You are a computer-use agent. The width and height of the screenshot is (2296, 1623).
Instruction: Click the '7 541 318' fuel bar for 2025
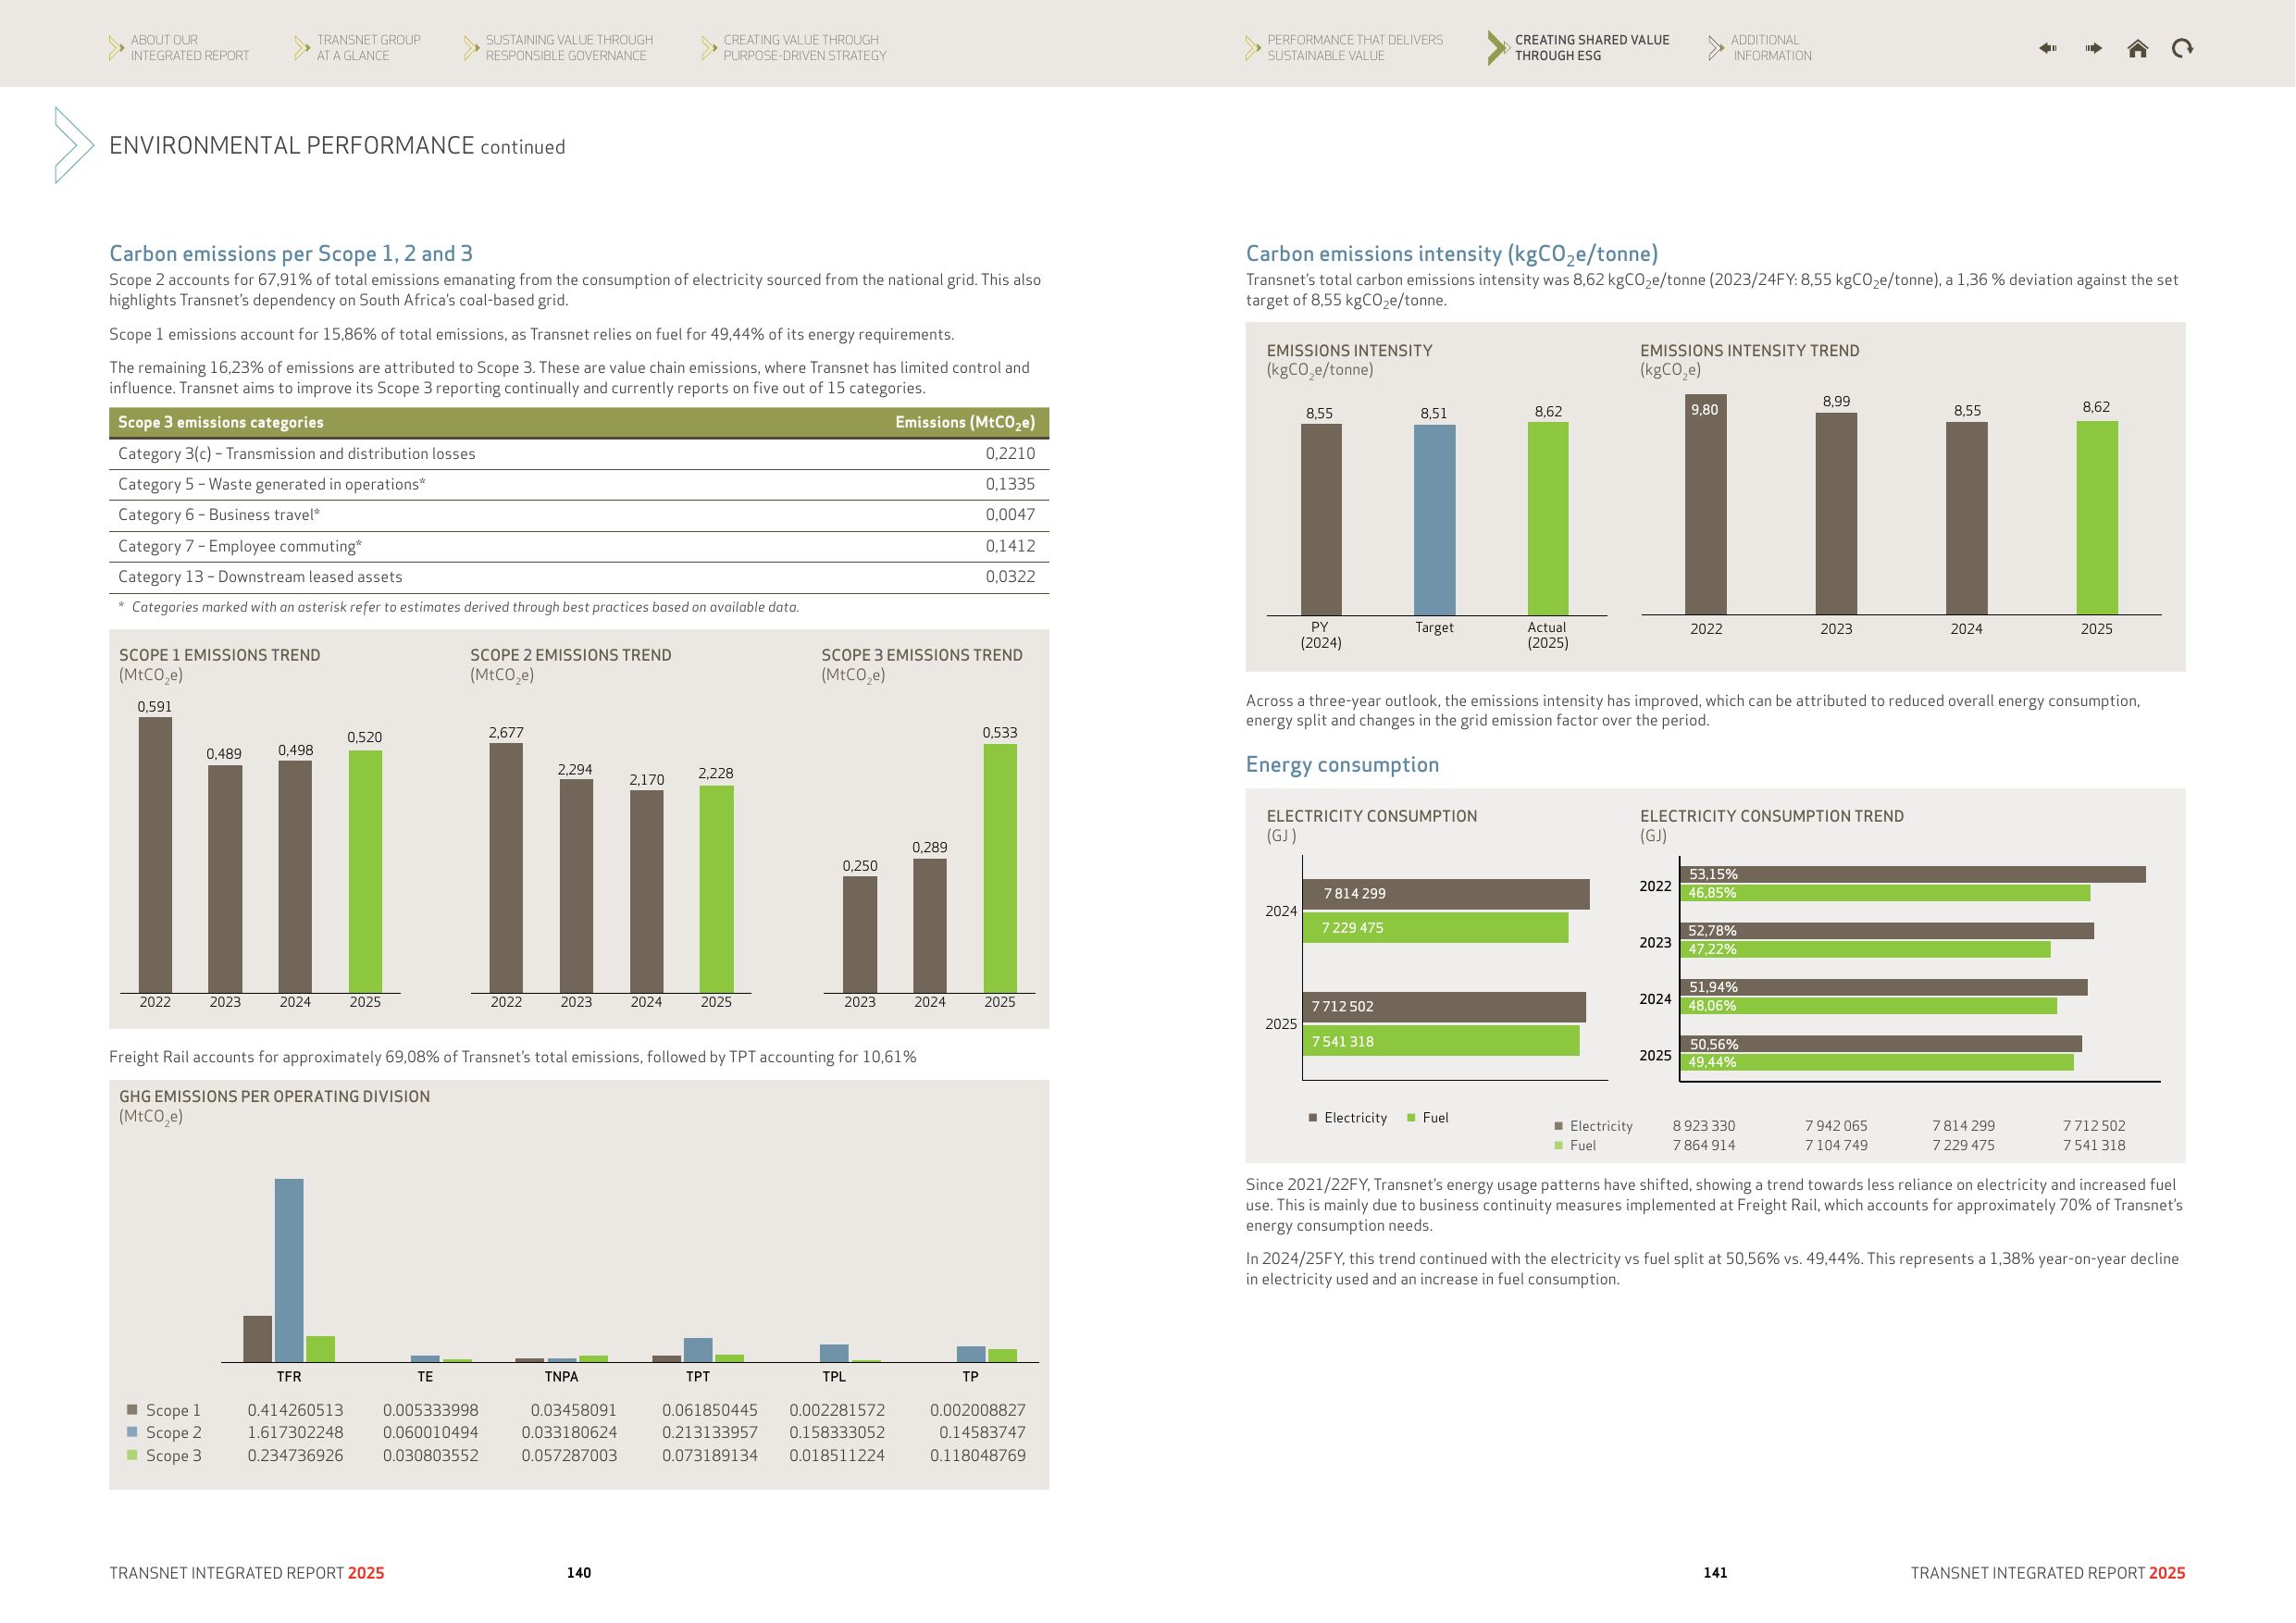coord(1441,1041)
